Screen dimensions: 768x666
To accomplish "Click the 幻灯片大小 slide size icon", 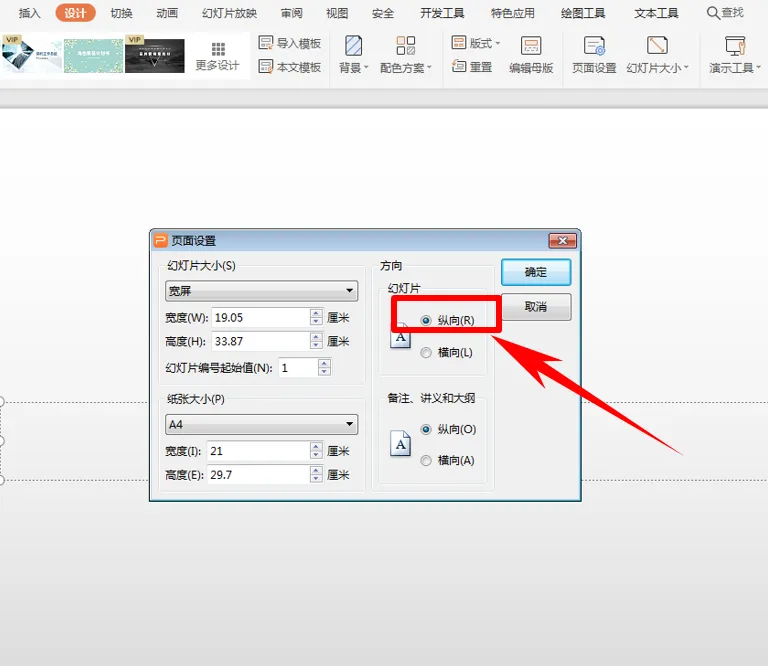I will (x=657, y=46).
